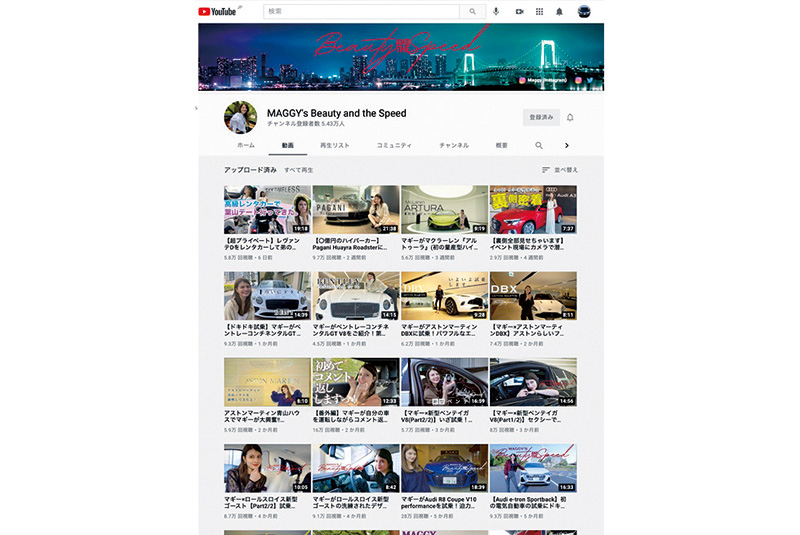Click title マギーがアストンマーティンDBXに試乗 video
The height and width of the screenshot is (535, 800).
(x=439, y=330)
